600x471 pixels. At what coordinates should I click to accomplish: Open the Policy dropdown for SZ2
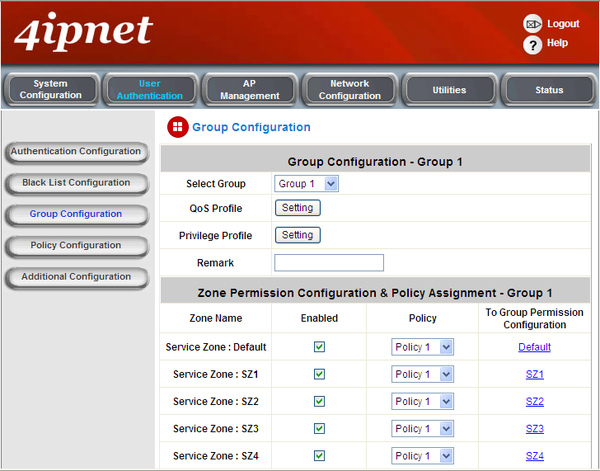(422, 401)
